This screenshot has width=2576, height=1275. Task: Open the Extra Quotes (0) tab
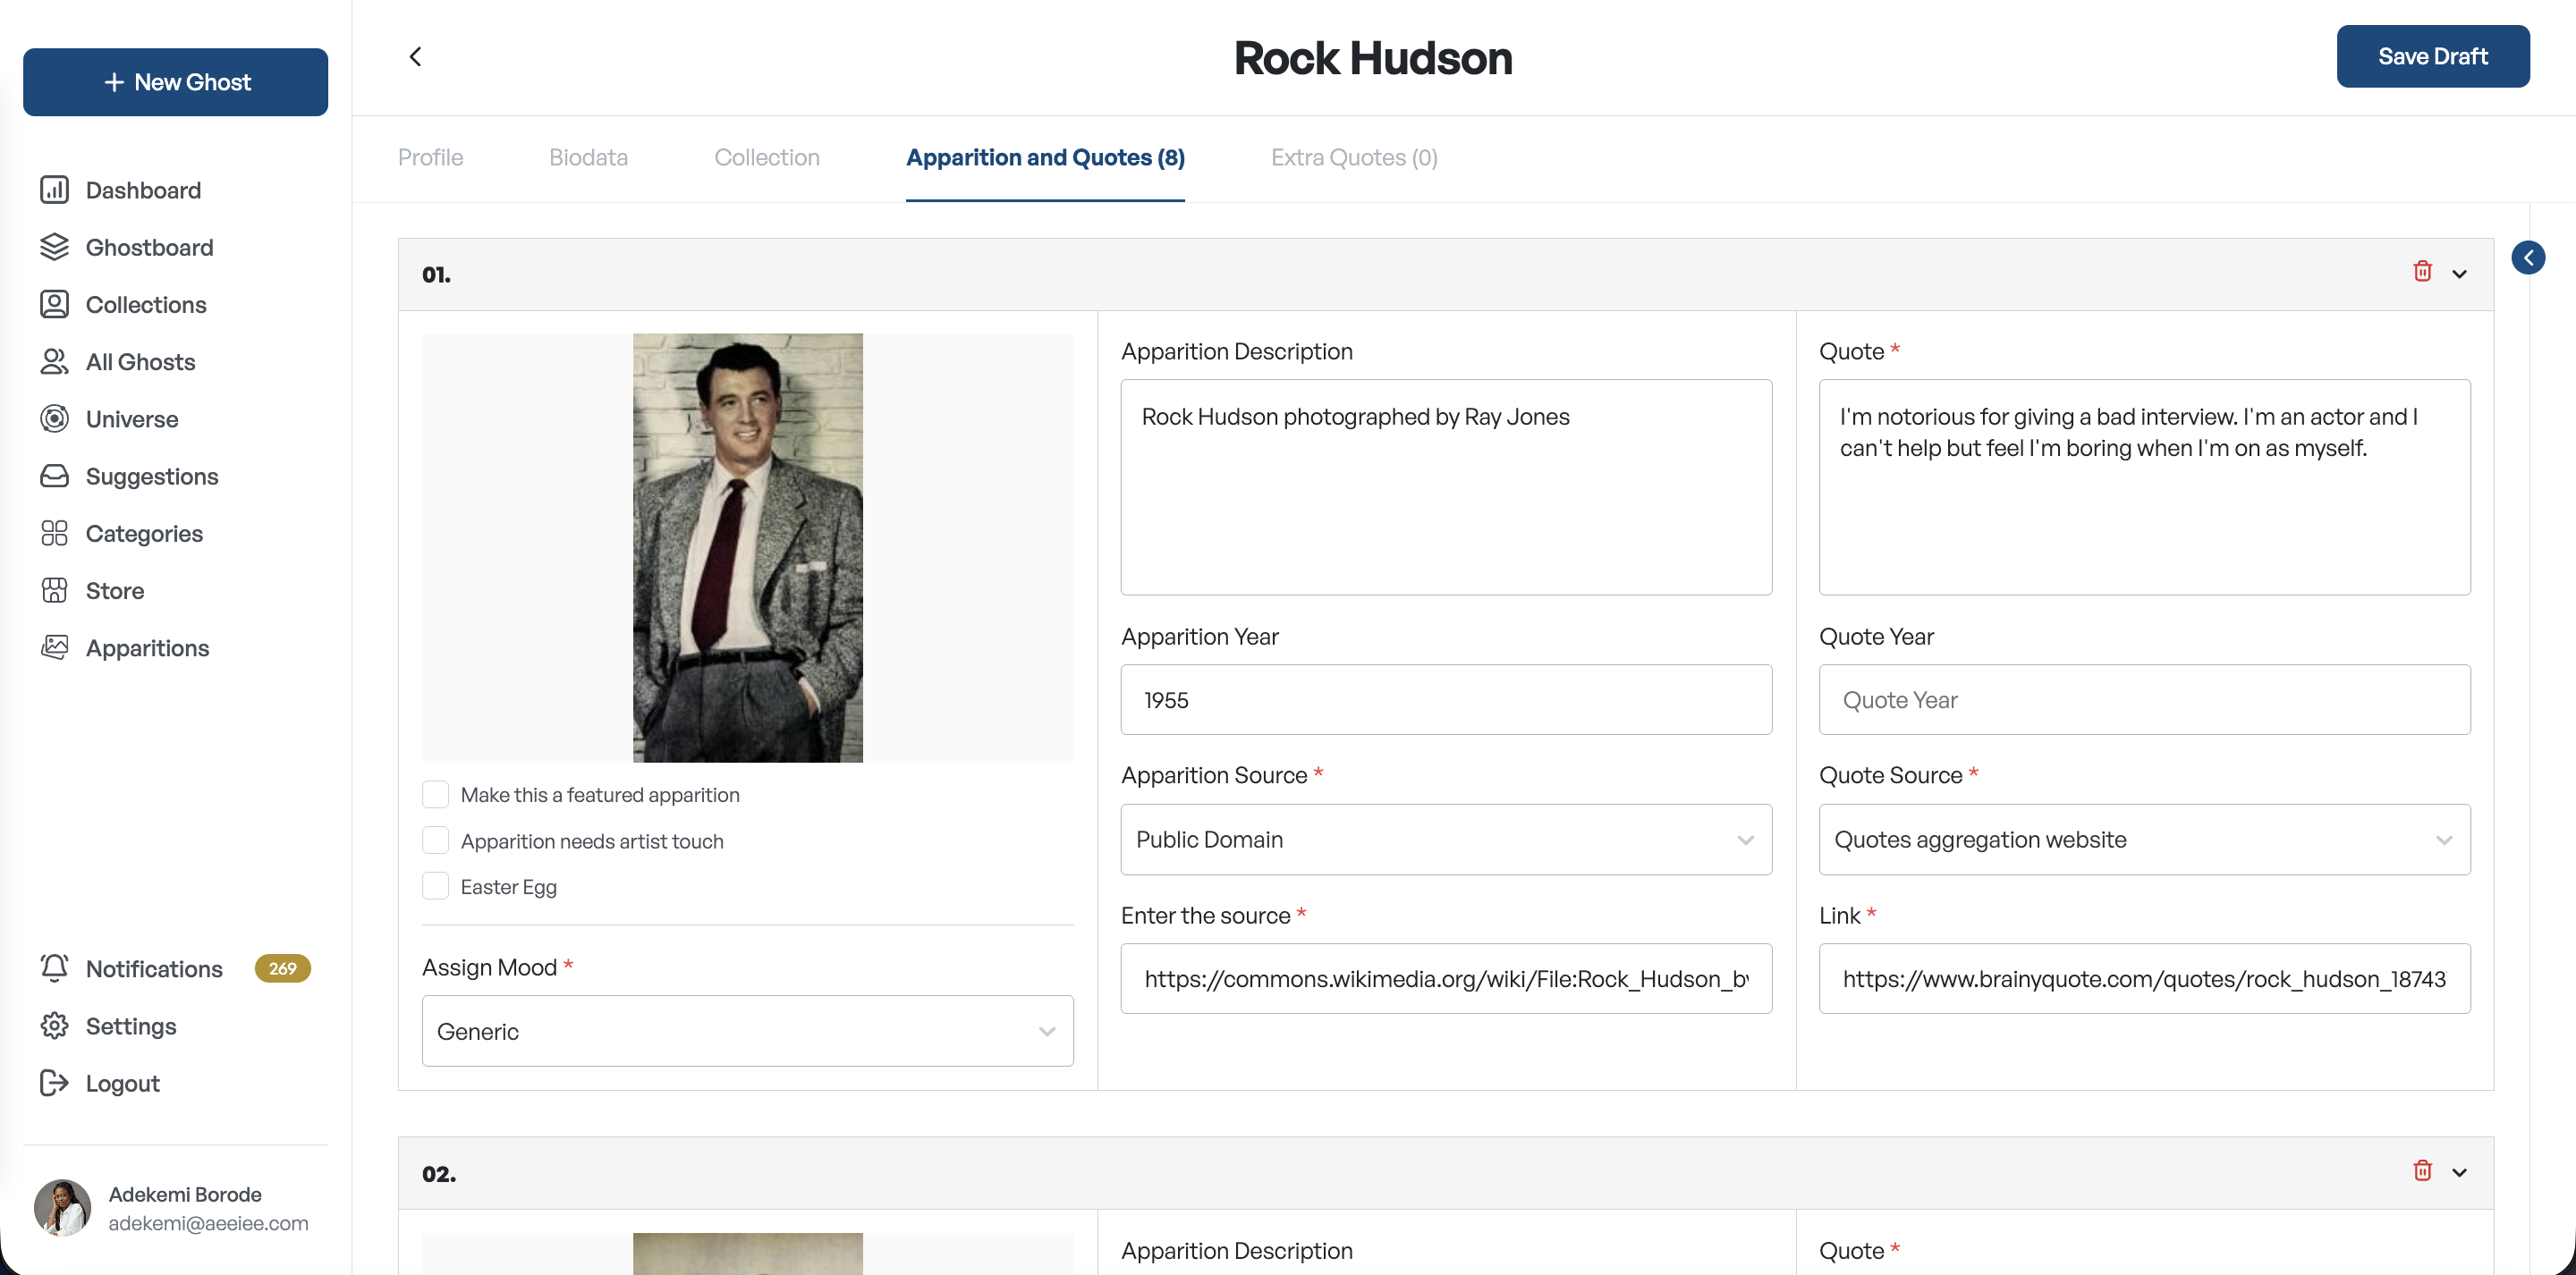pyautogui.click(x=1354, y=158)
